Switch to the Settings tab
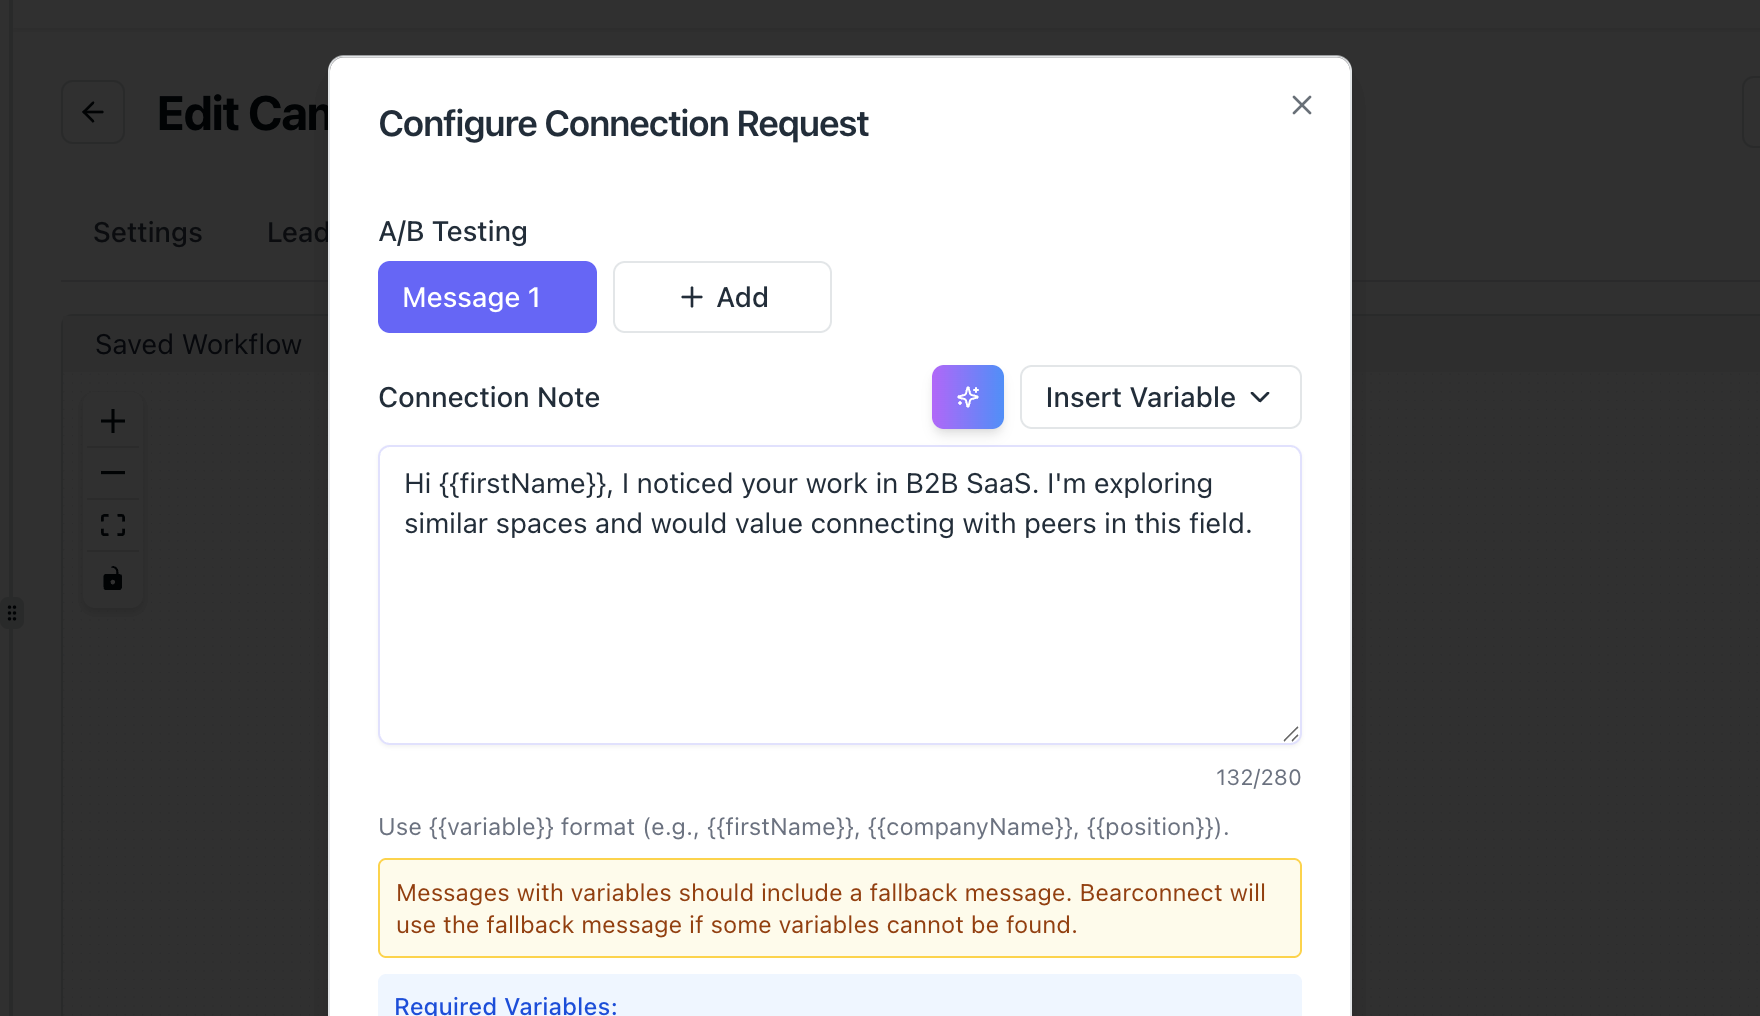This screenshot has height=1016, width=1760. (148, 232)
